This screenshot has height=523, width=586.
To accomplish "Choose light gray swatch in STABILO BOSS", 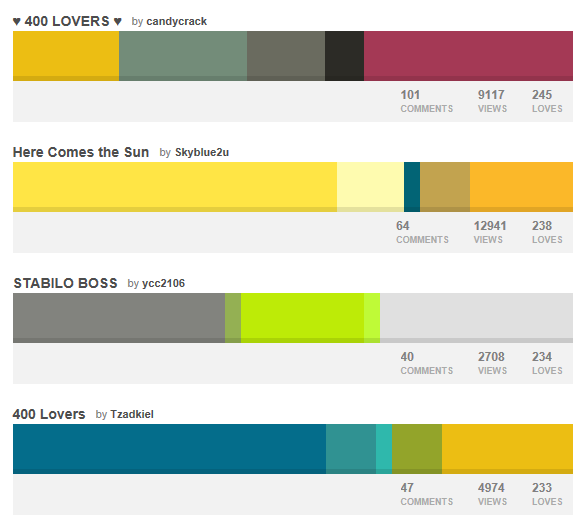I will [x=476, y=318].
